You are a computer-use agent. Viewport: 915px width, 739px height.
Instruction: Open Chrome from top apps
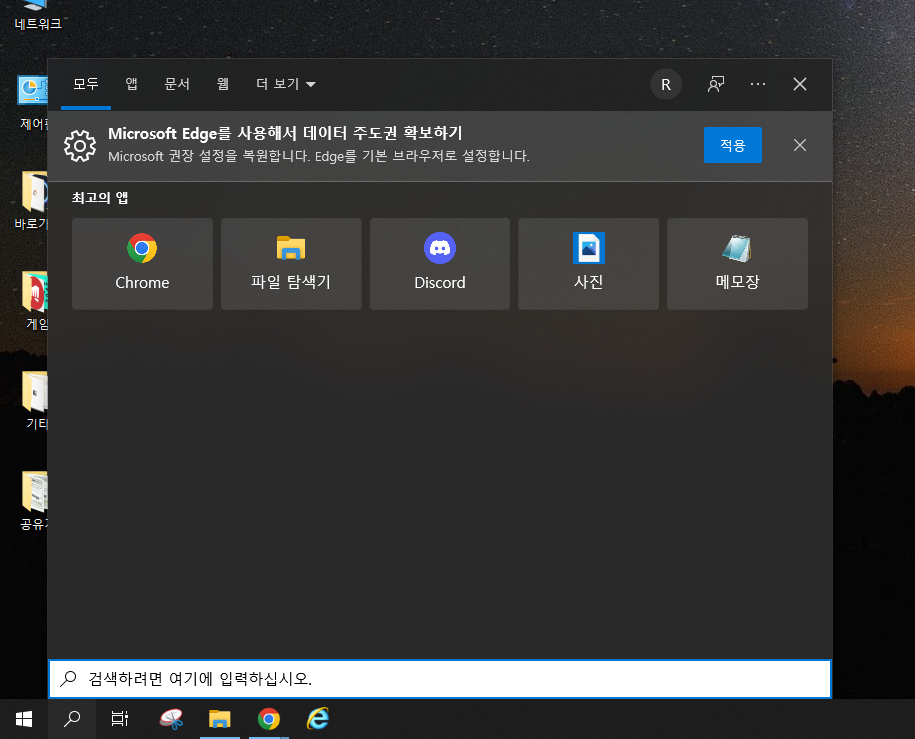(x=142, y=264)
